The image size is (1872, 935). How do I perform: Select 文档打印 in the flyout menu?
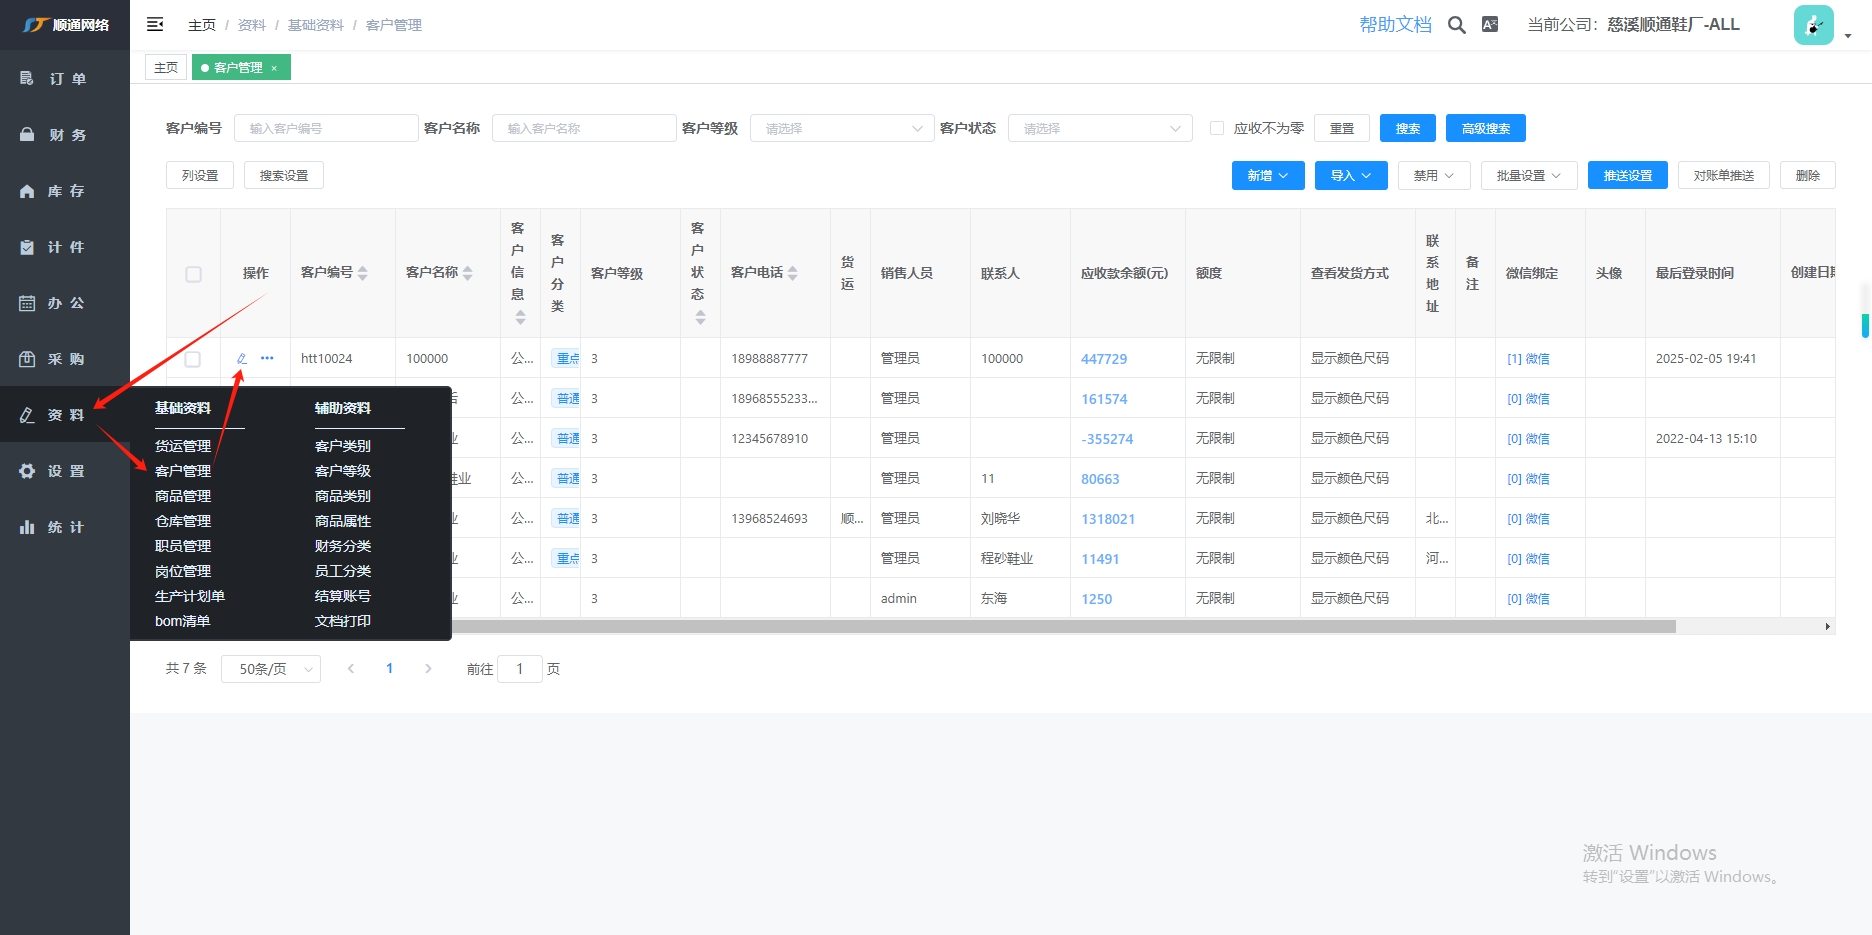click(x=343, y=621)
